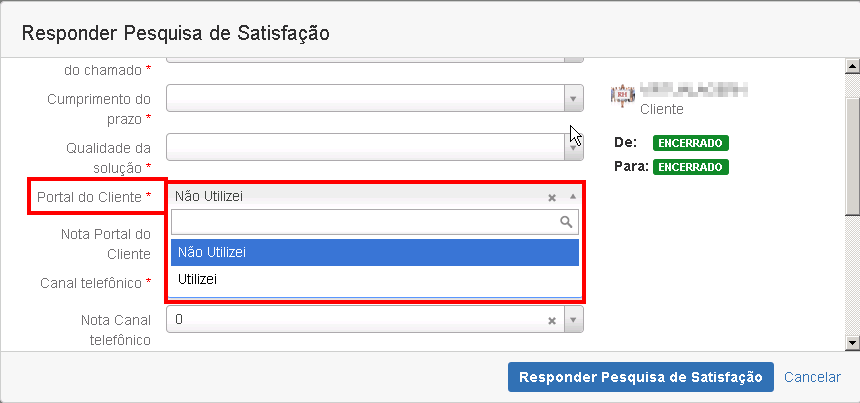This screenshot has height=403, width=860.
Task: Submit with Responder Pesquisa de Satisfação button
Action: point(641,377)
